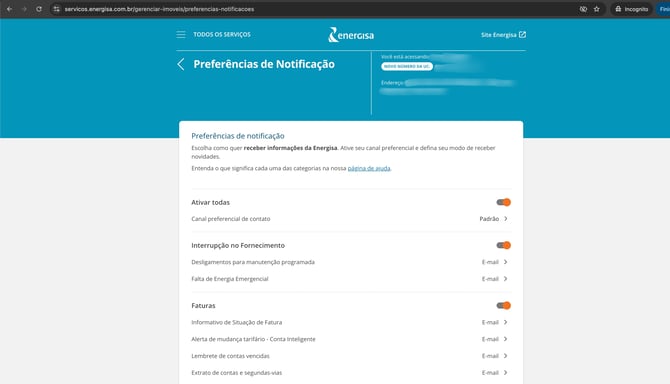The height and width of the screenshot is (384, 670).
Task: Click the tracking protection eye icon
Action: (583, 9)
